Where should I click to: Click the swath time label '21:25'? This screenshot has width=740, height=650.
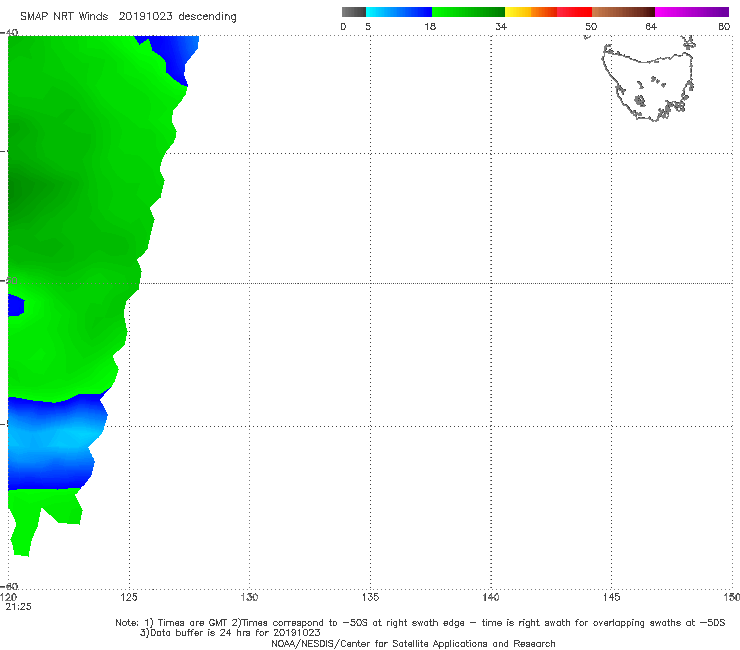(18, 607)
